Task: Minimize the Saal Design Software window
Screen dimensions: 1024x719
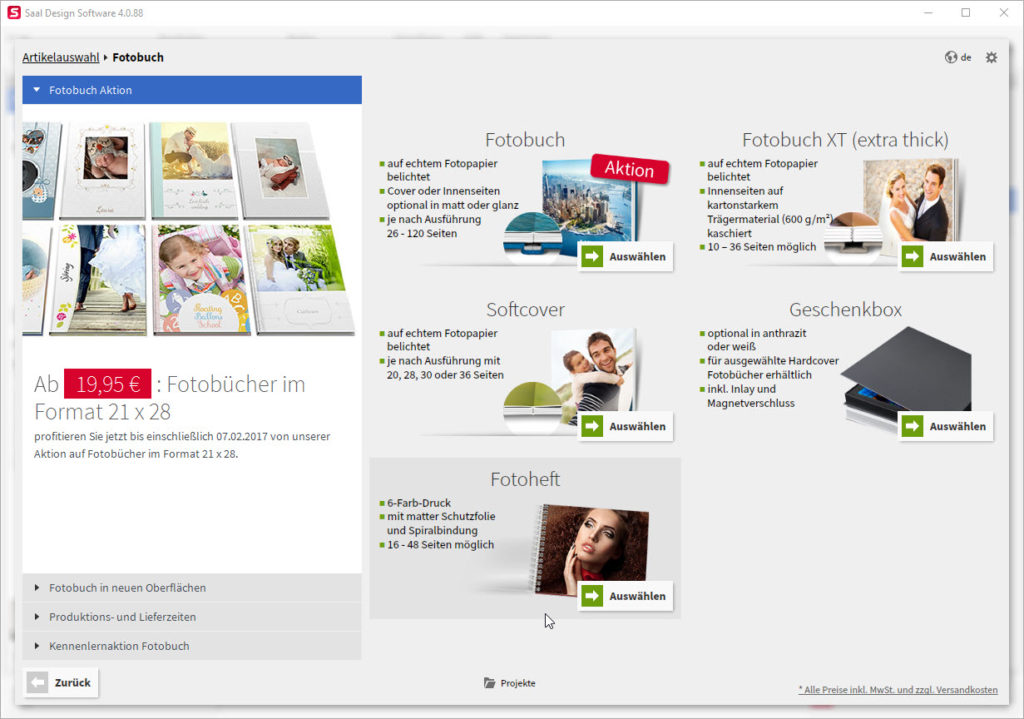Action: [x=928, y=12]
